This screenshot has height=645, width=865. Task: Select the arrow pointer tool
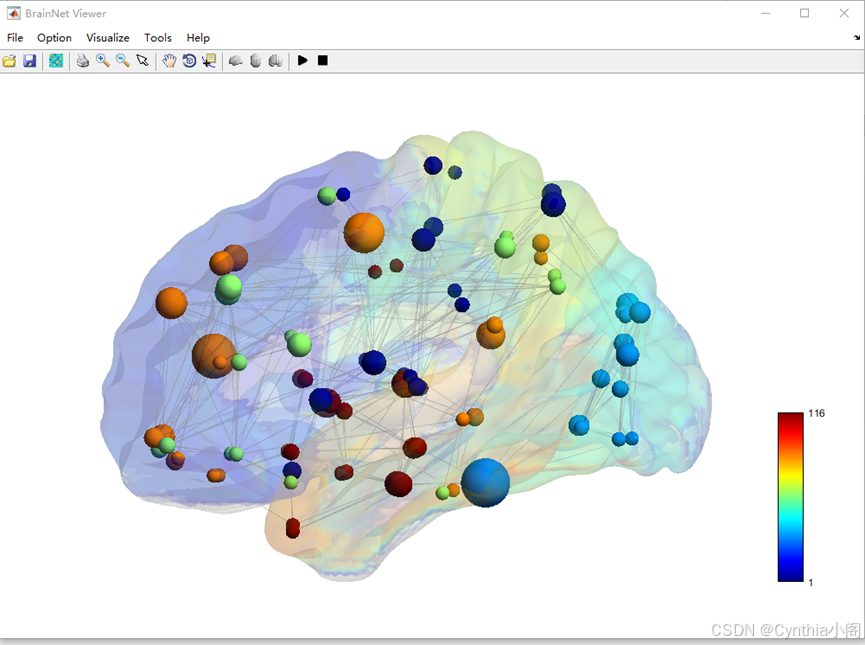pos(143,60)
